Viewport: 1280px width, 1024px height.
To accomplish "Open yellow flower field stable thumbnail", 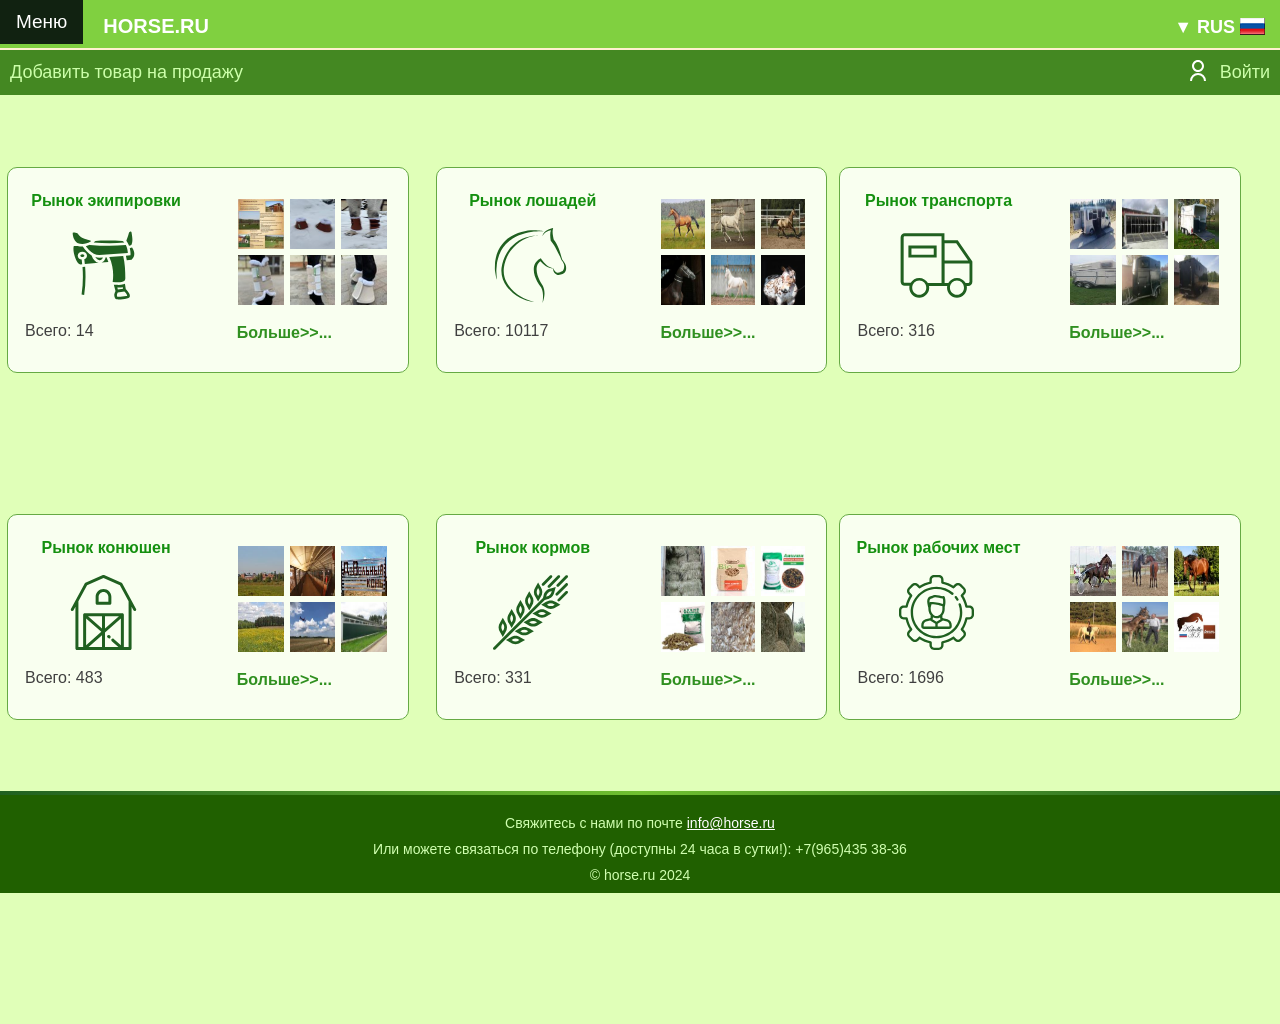I will pyautogui.click(x=261, y=627).
